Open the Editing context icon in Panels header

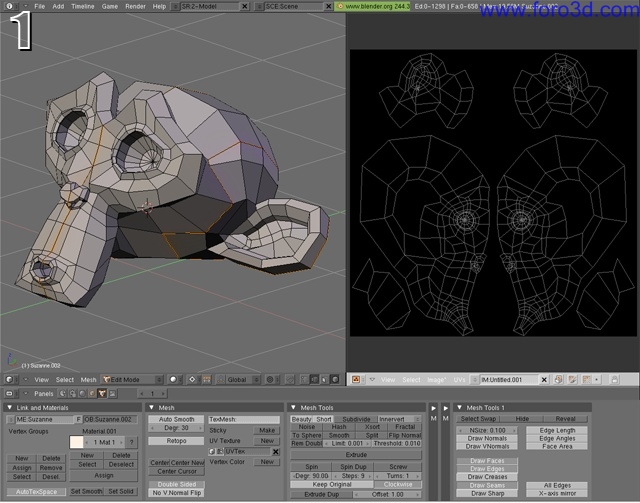point(102,394)
